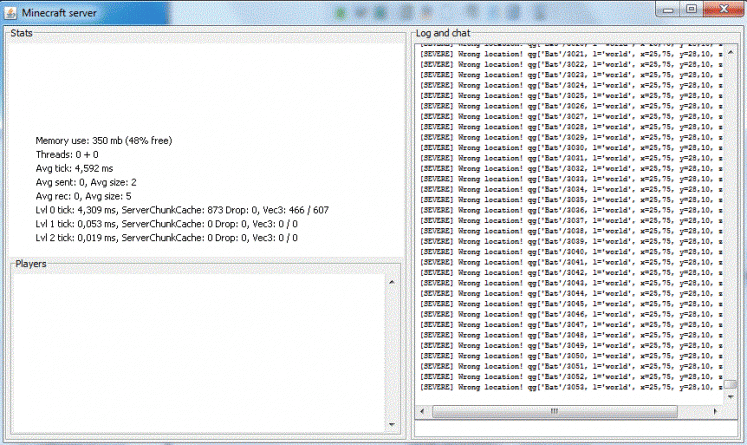This screenshot has width=747, height=445.
Task: Select the 'Lvl 2 tick: 0,019 ms' stats line
Action: click(167, 237)
